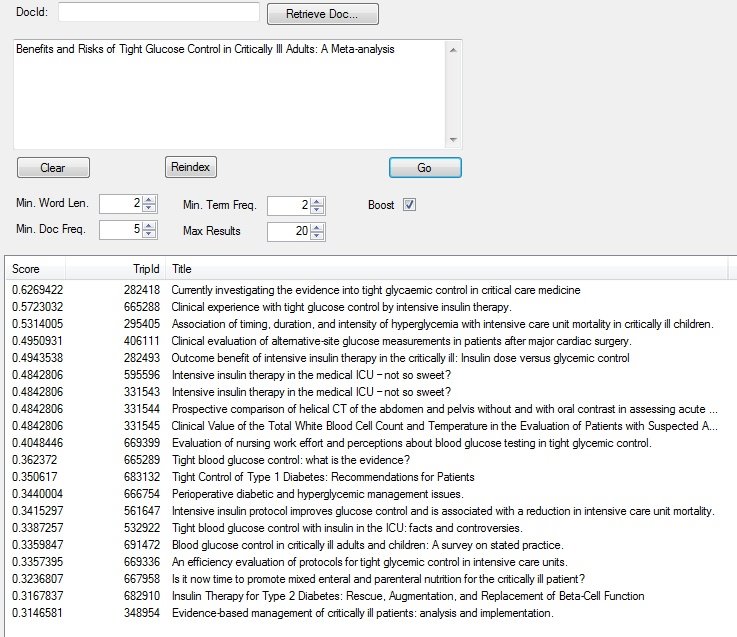The height and width of the screenshot is (637, 737).
Task: Decrease Min. Word Len. with down arrow
Action: [x=149, y=209]
